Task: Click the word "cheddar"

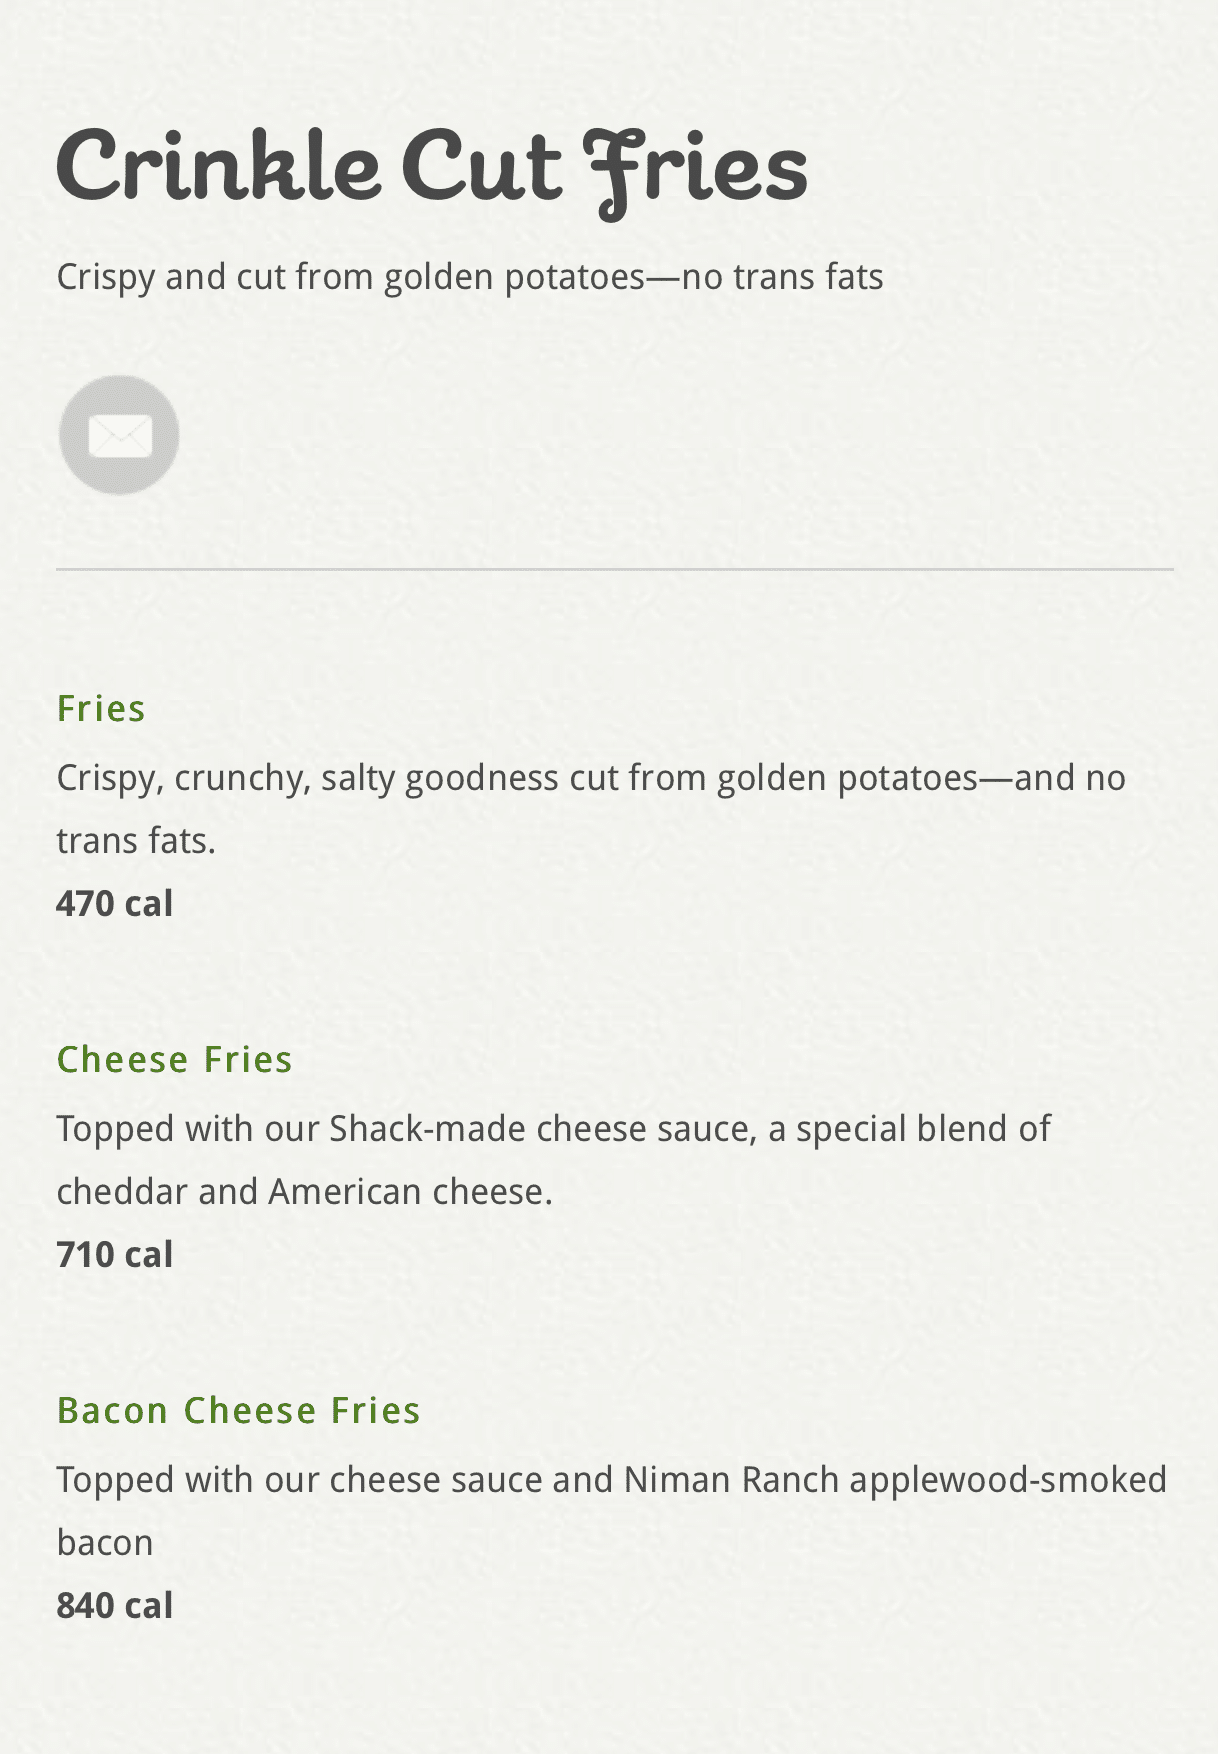Action: coord(122,1192)
